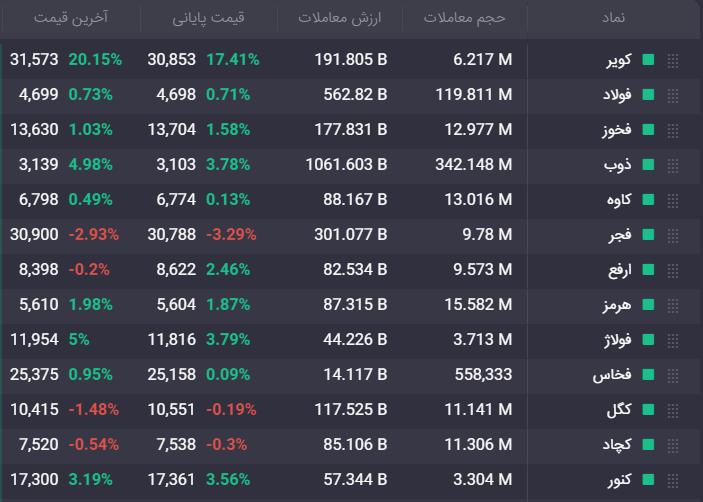The height and width of the screenshot is (502, 703).
Task: Sort by the آخرین قیمت column header
Action: pos(71,18)
